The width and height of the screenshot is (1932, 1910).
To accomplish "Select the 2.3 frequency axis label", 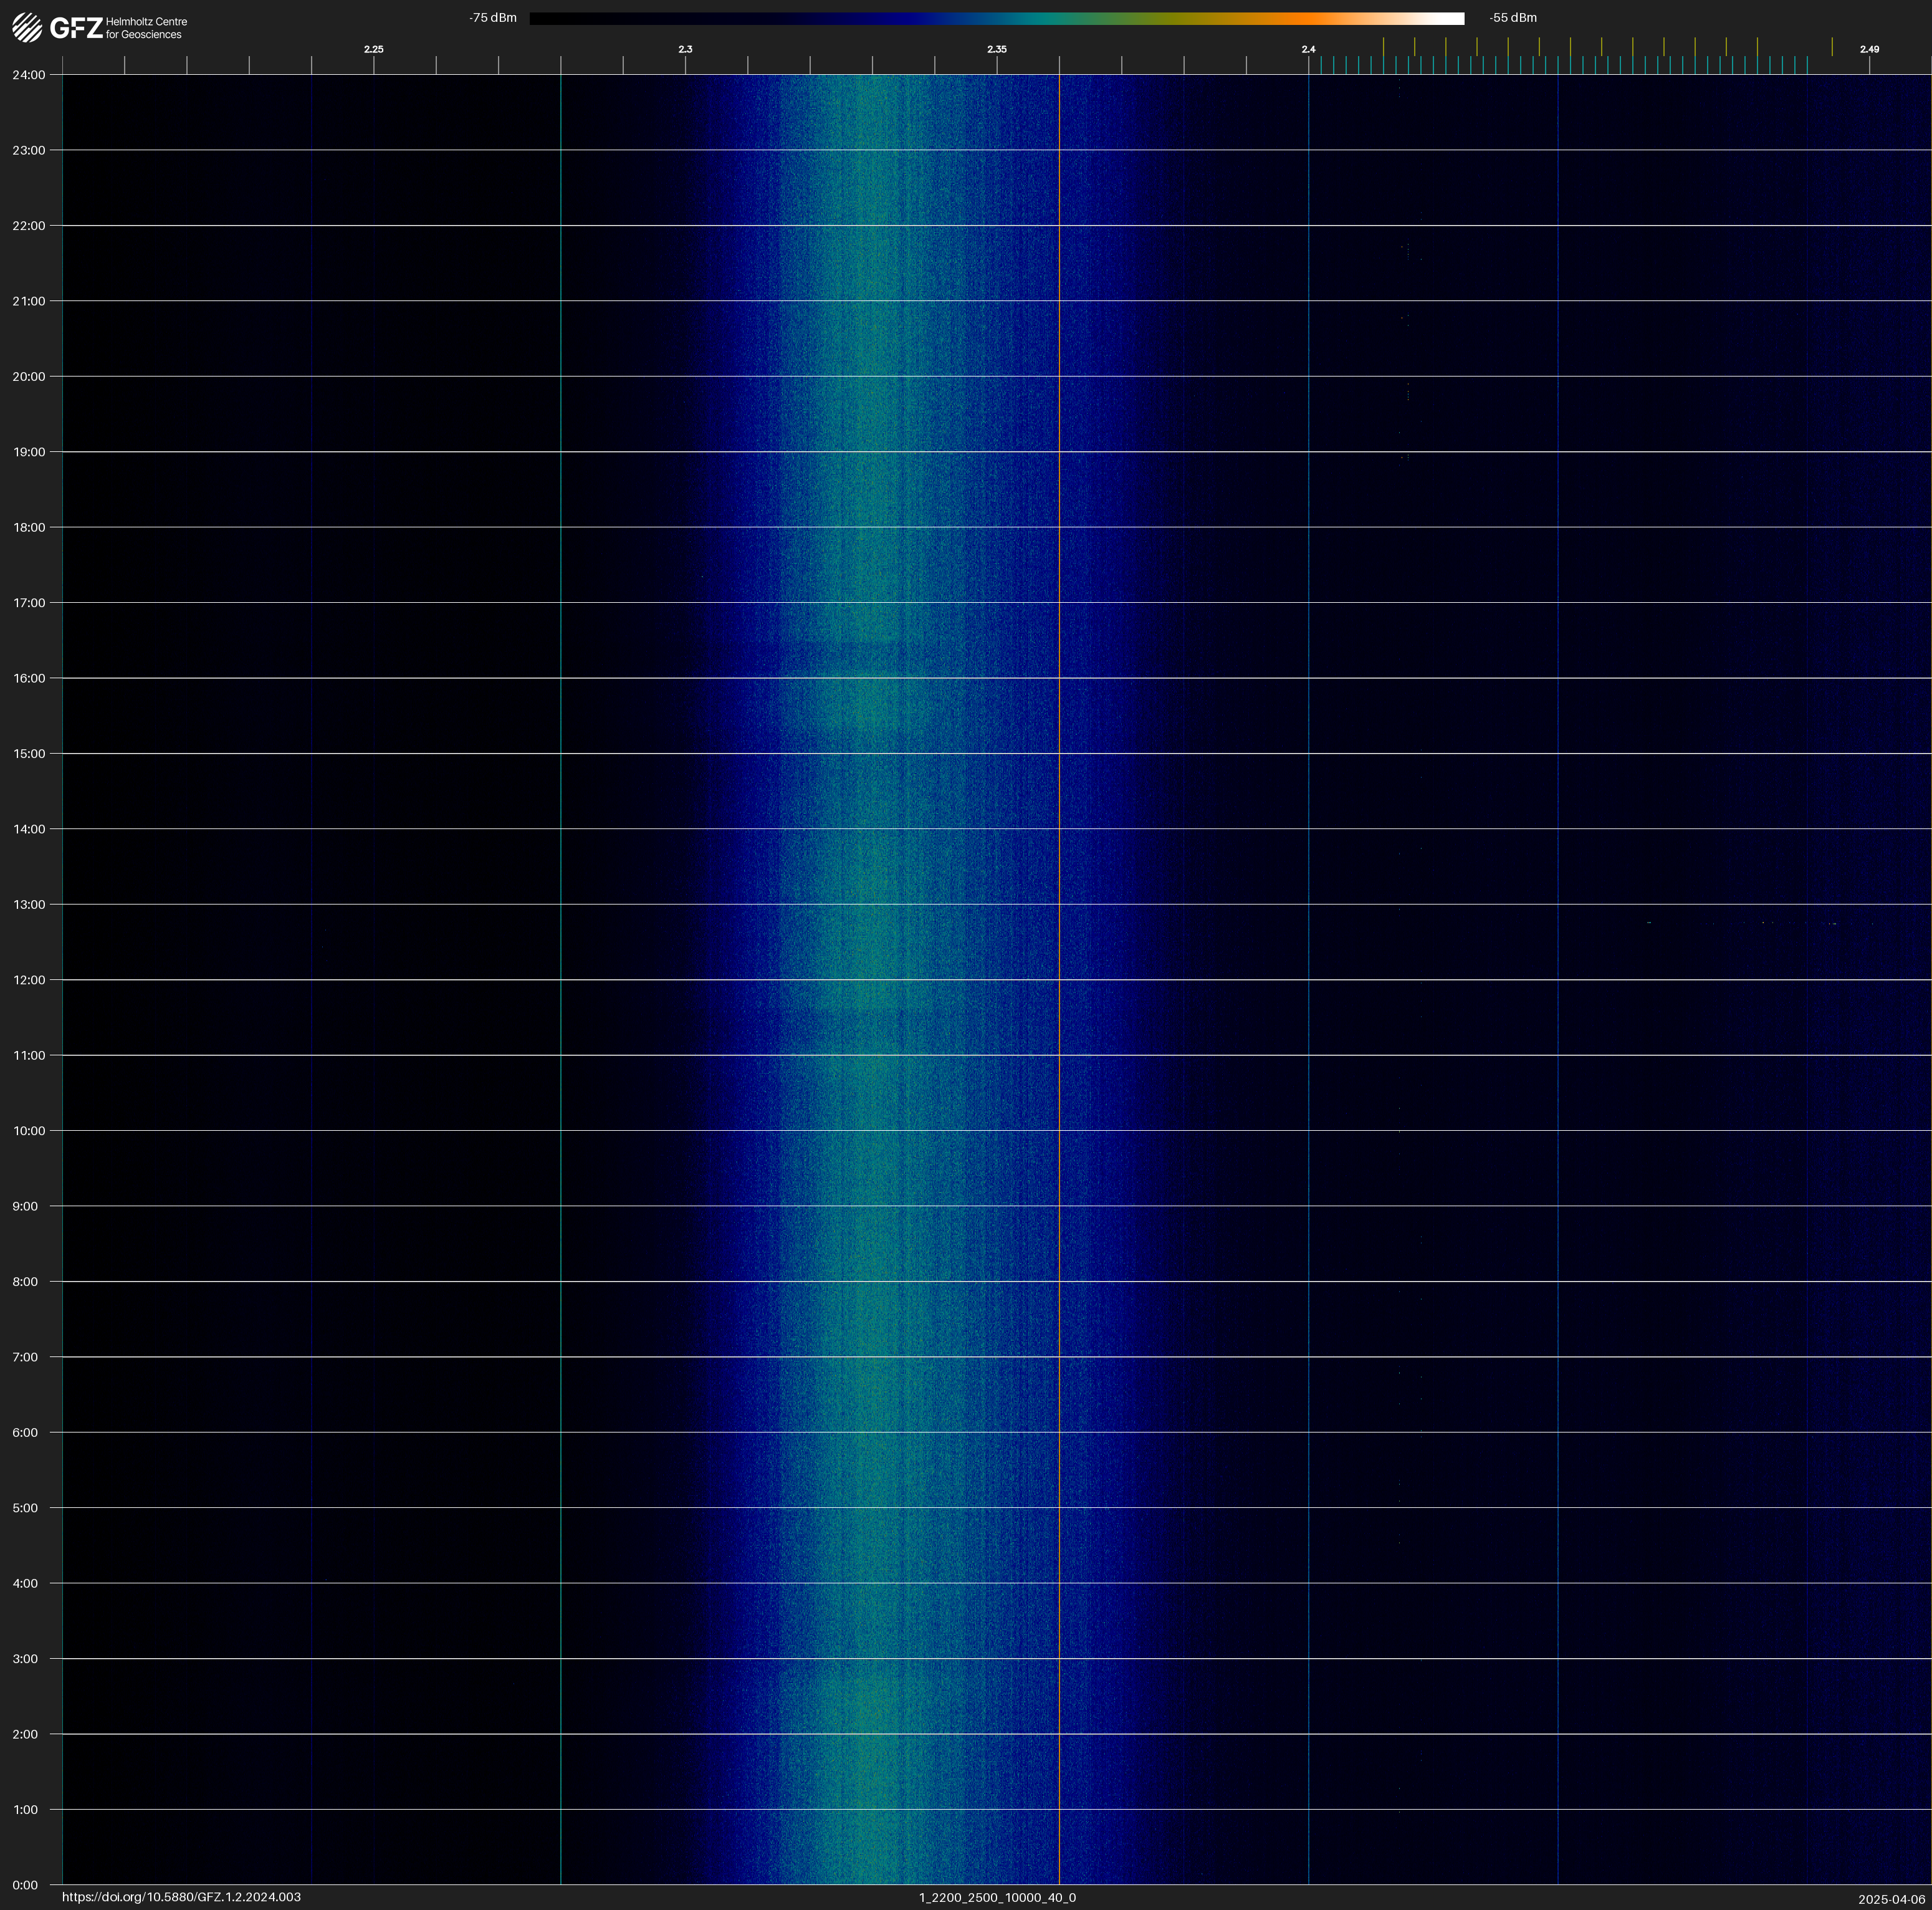I will pos(685,49).
